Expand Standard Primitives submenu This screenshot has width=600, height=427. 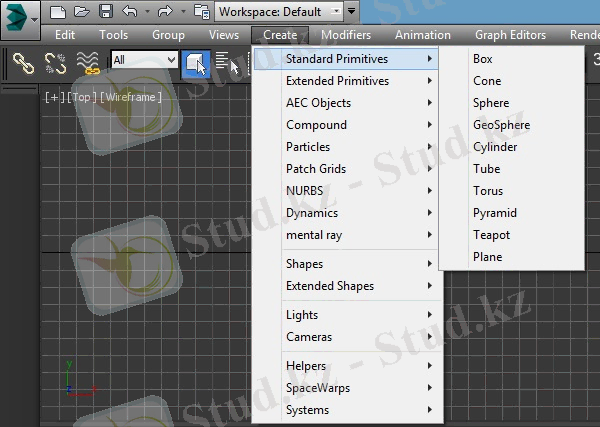pos(346,59)
